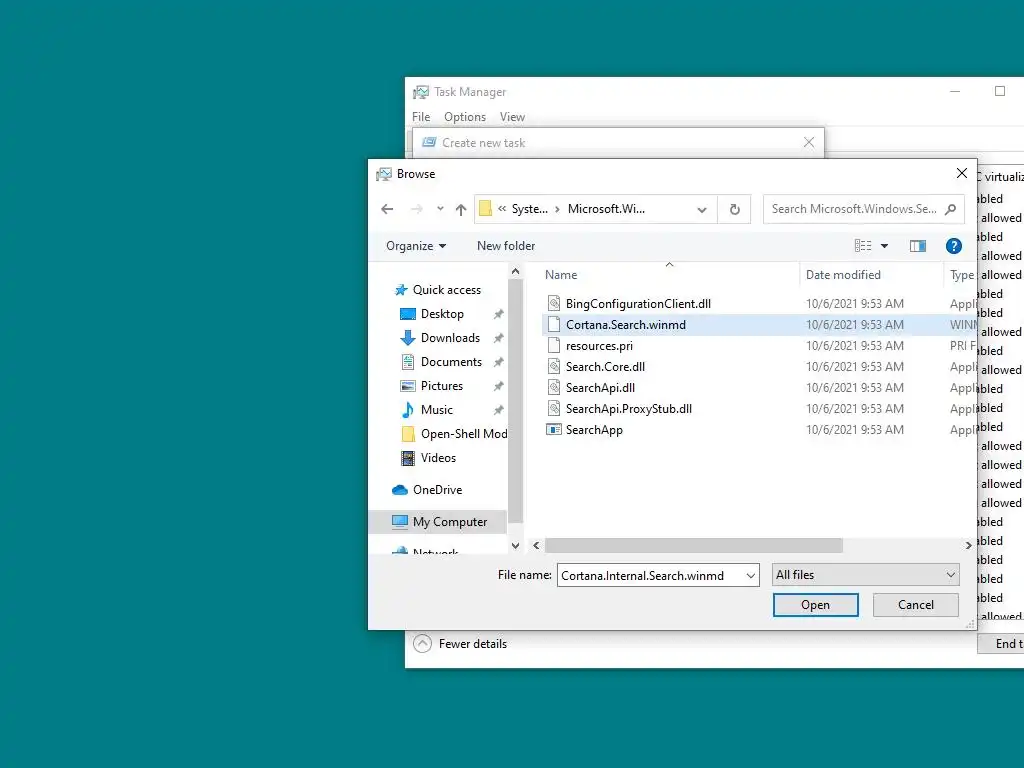This screenshot has height=768, width=1024.
Task: Expand the File name dropdown arrow
Action: pos(750,575)
